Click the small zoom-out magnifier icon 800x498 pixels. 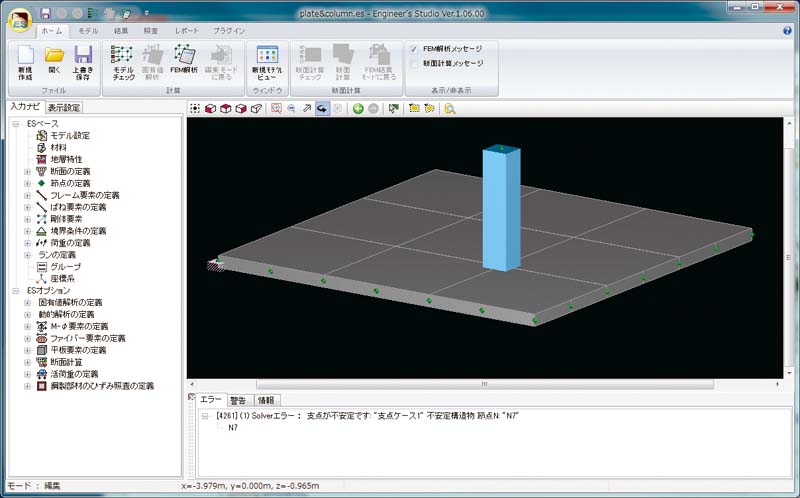(291, 108)
